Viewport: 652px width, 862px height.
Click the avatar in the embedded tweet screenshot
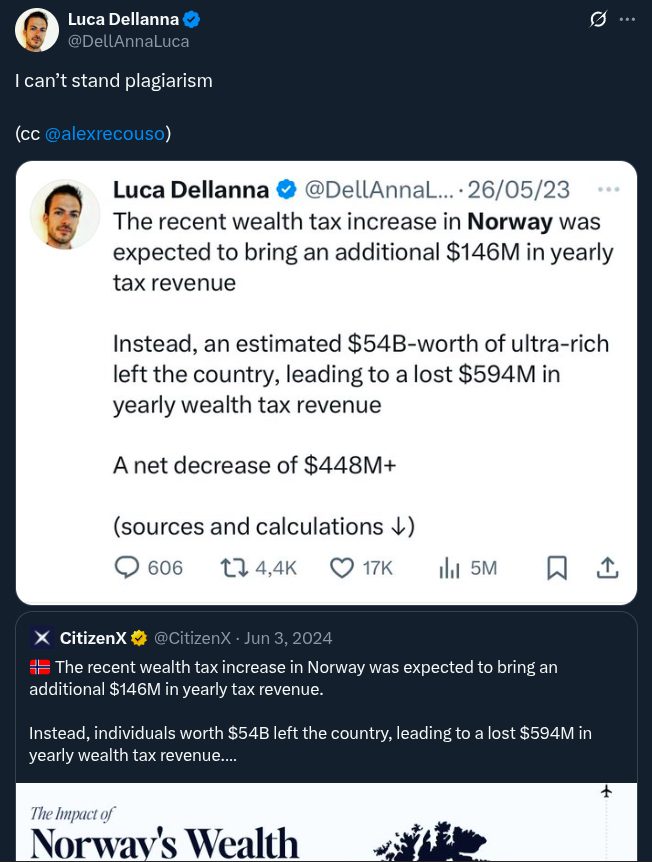(65, 214)
